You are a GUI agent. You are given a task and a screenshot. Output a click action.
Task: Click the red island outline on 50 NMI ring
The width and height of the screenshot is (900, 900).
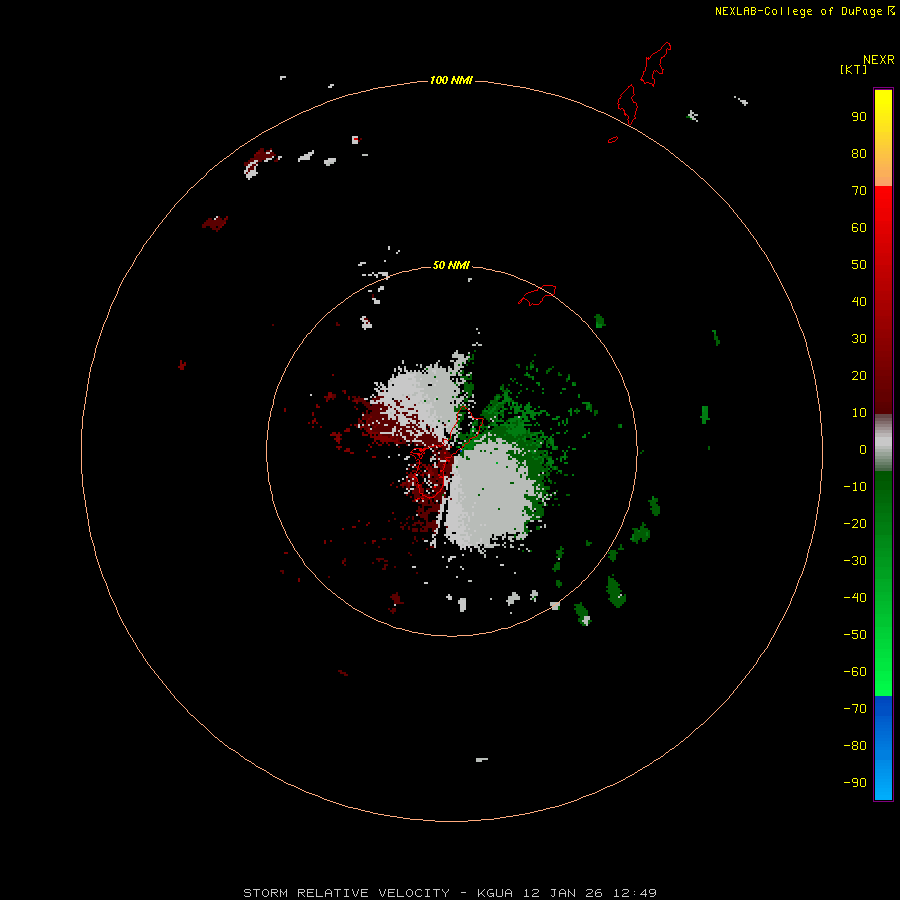[537, 295]
